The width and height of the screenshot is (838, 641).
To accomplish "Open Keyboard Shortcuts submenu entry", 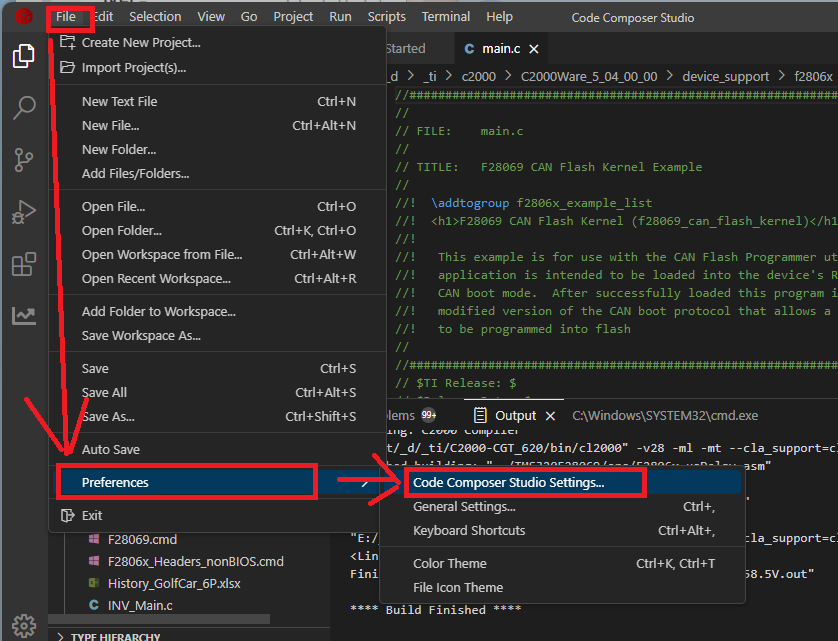I will tap(562, 531).
